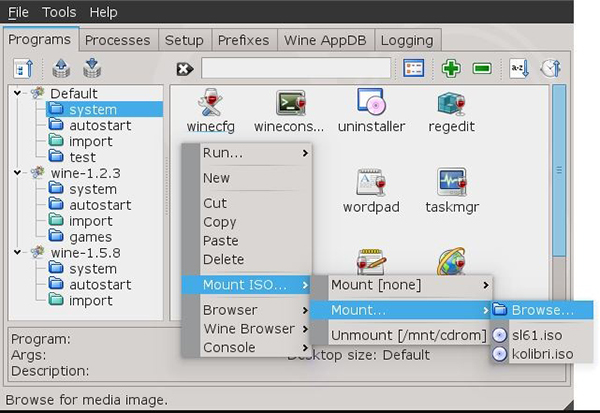Switch to the Setup tab
This screenshot has width=600, height=413.
pos(184,40)
